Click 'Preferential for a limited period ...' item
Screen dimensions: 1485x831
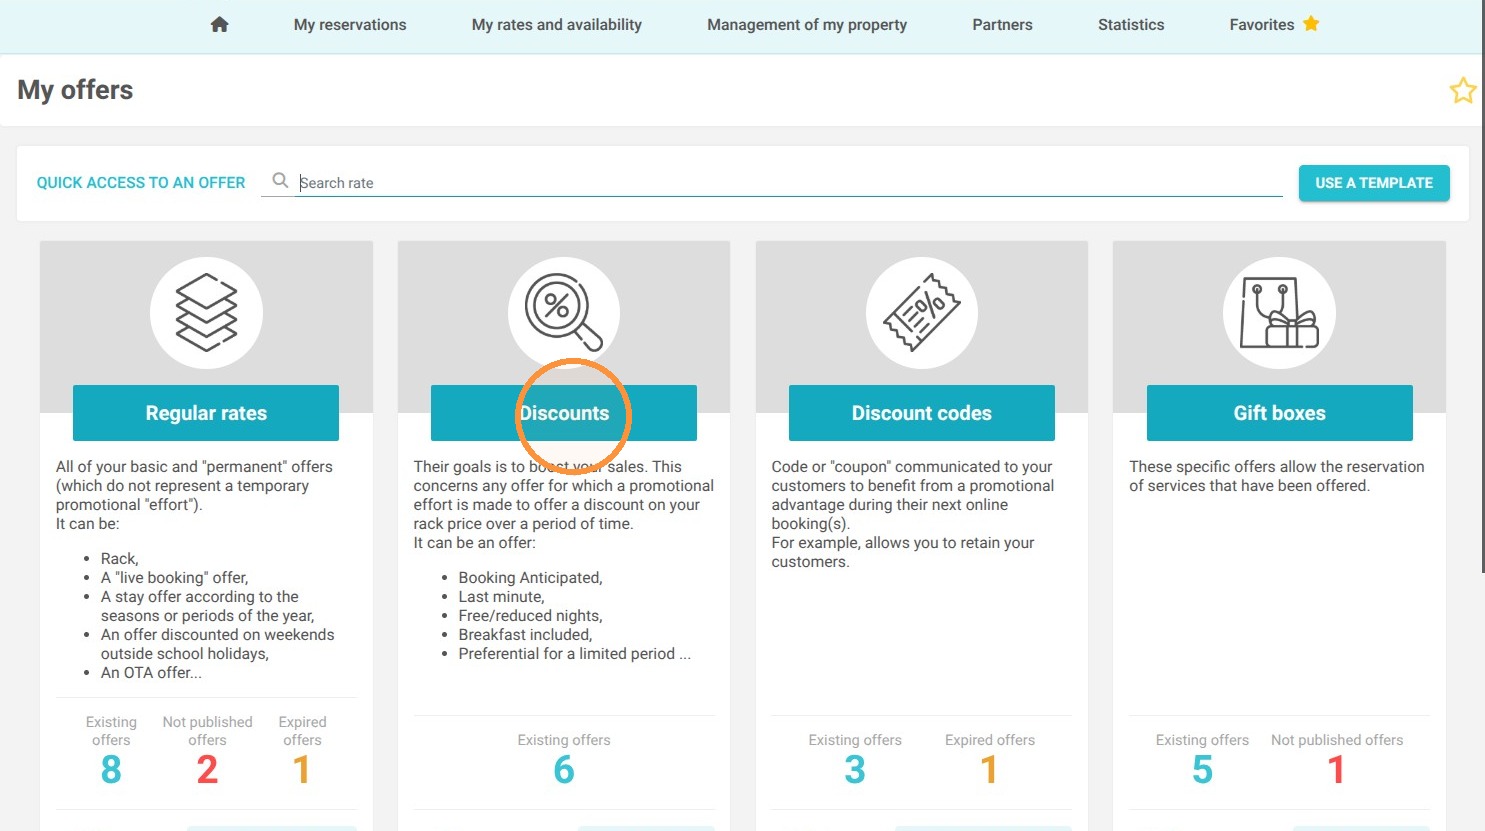pos(574,654)
